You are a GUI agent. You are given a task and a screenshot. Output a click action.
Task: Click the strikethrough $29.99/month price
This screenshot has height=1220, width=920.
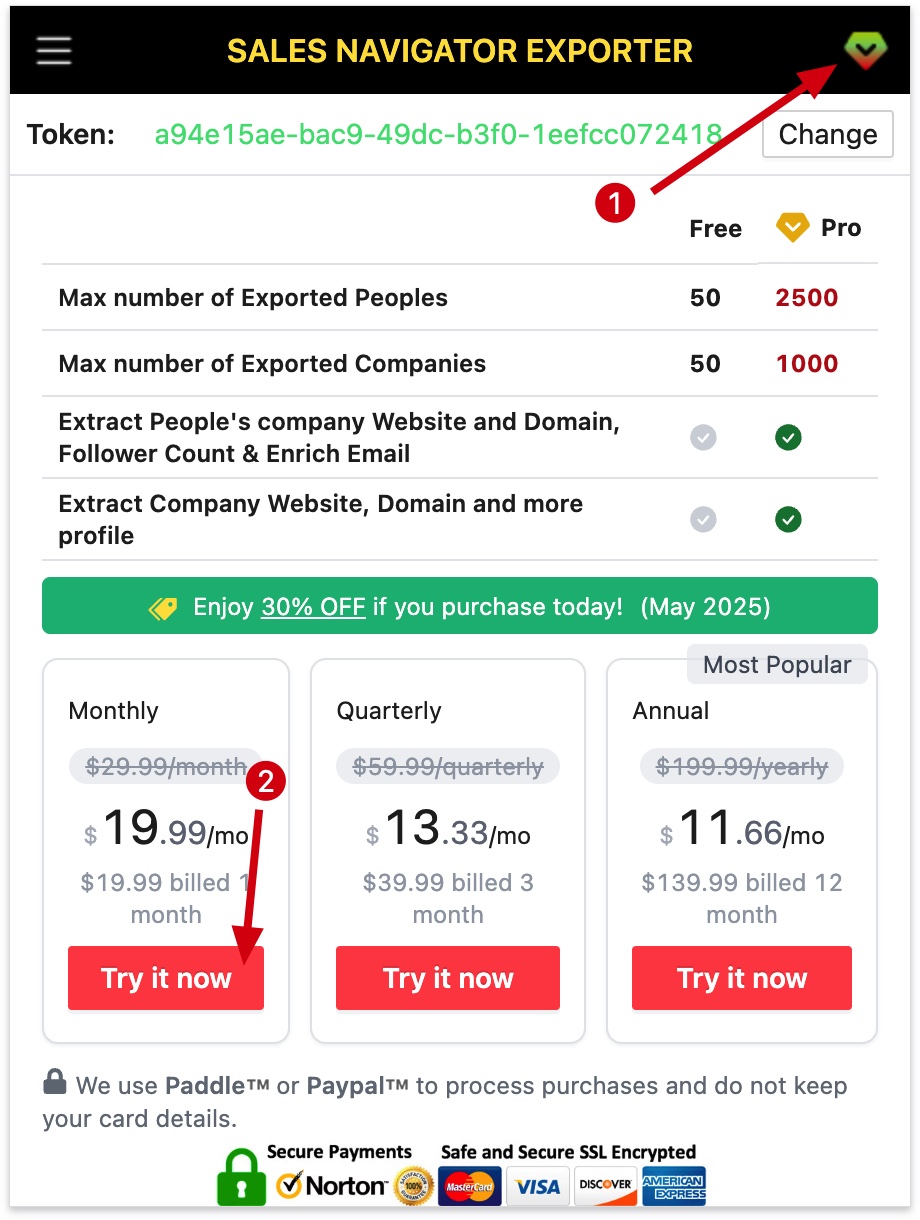[163, 766]
